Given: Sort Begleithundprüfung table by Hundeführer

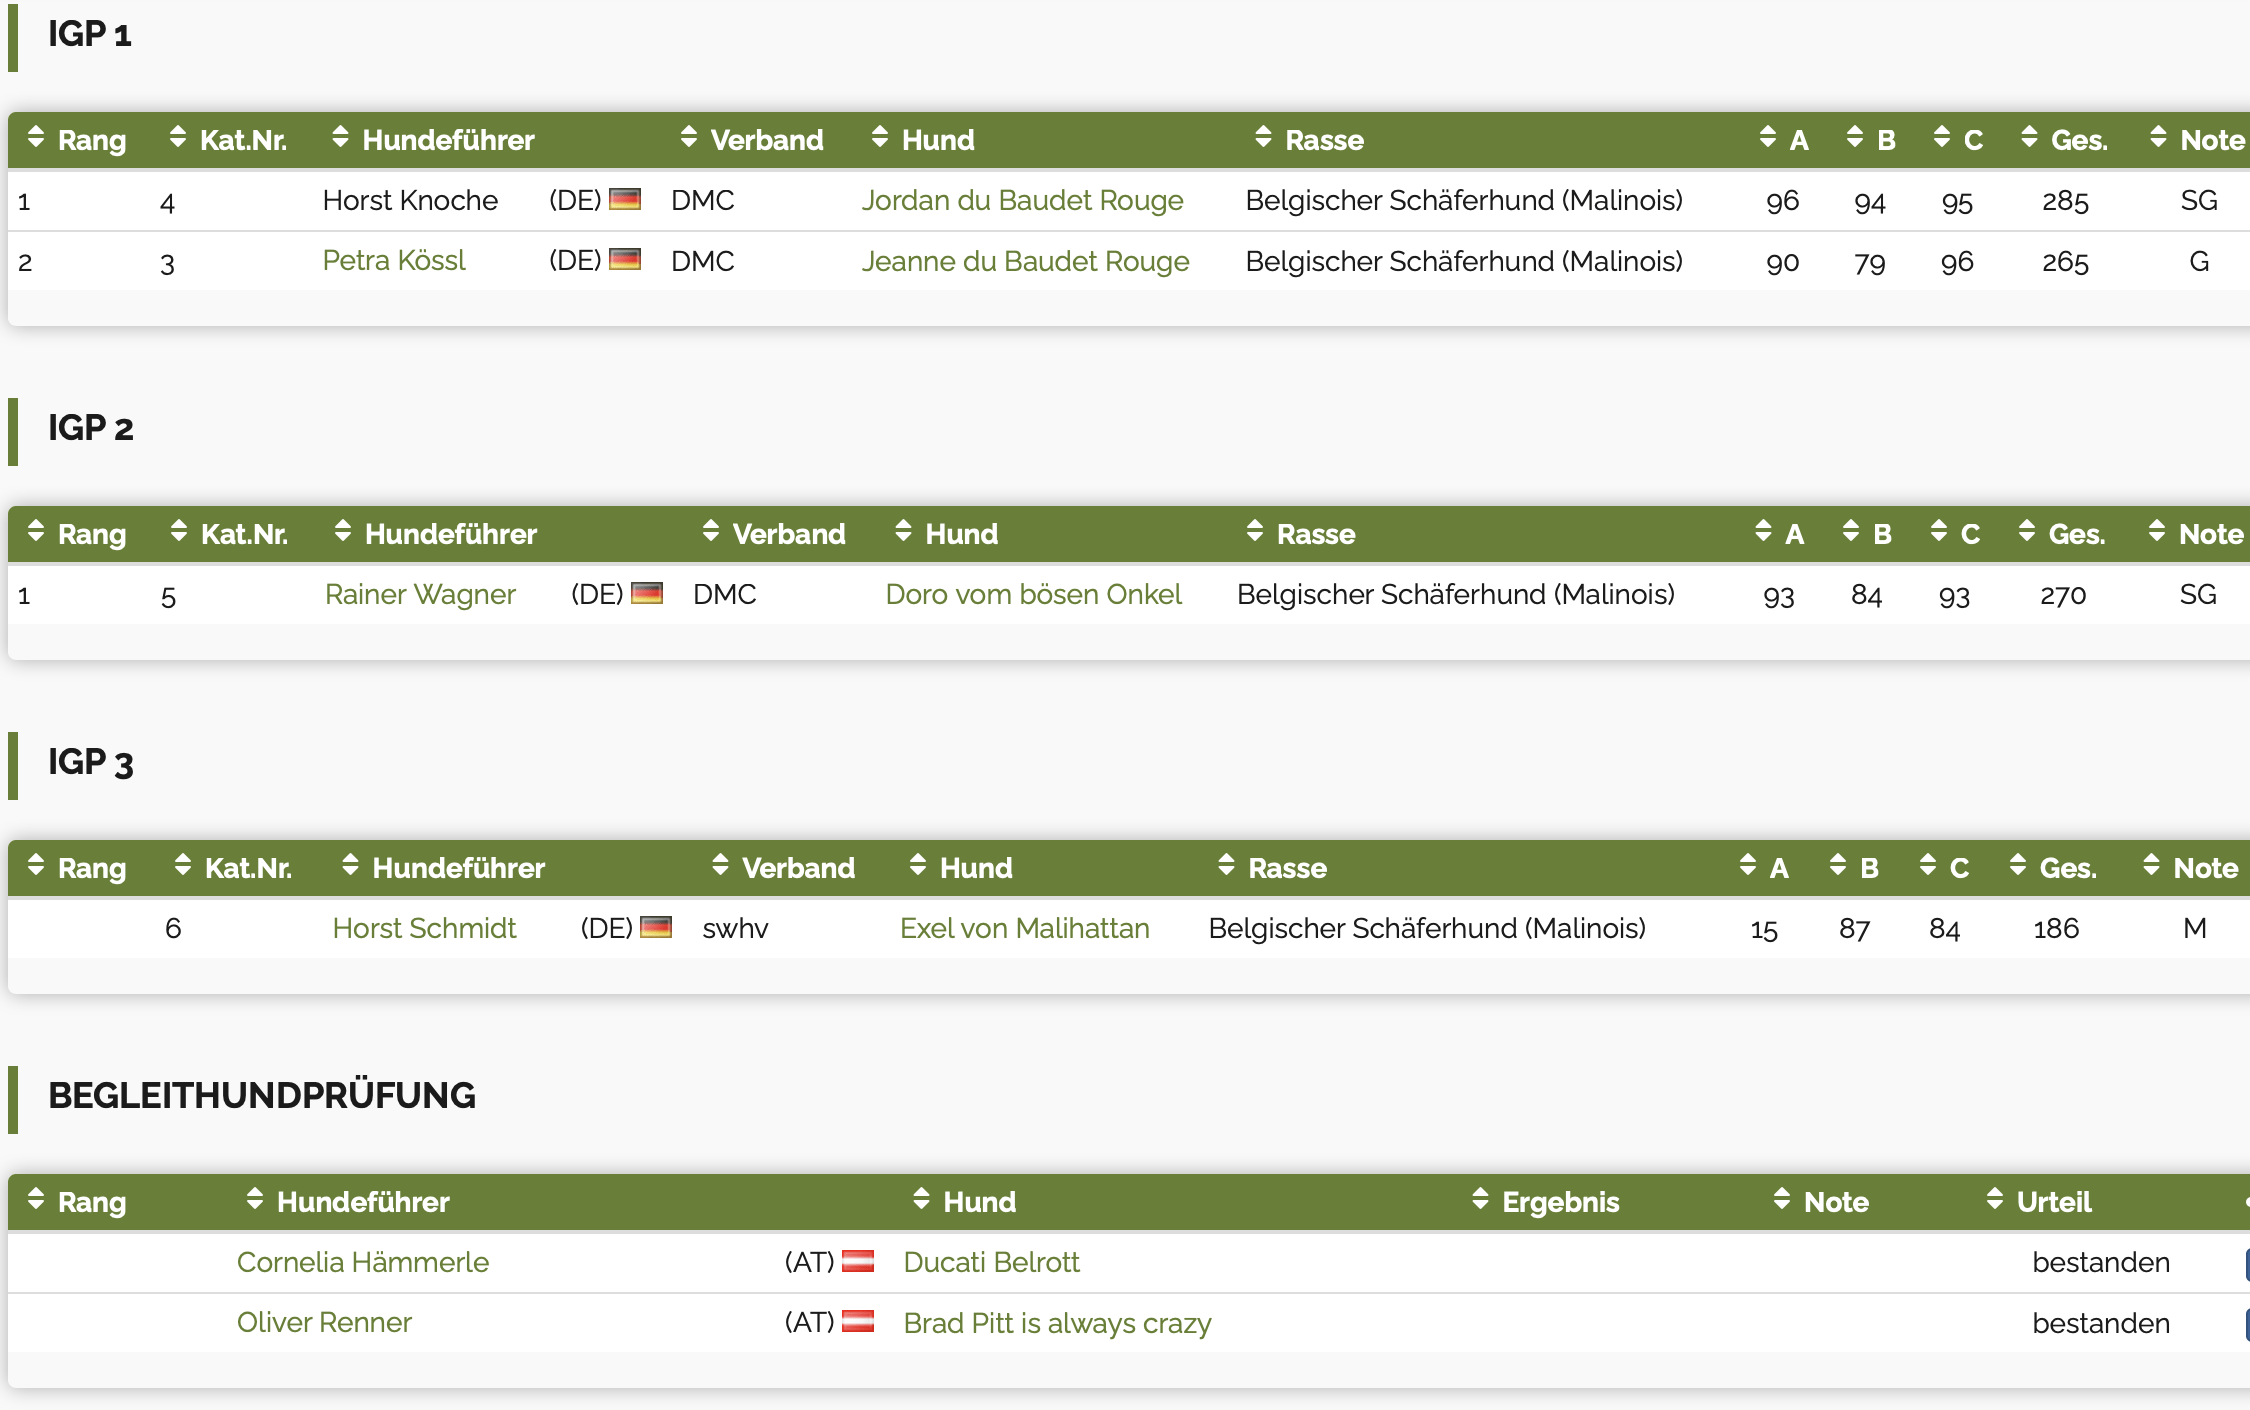Looking at the screenshot, I should pyautogui.click(x=348, y=1202).
